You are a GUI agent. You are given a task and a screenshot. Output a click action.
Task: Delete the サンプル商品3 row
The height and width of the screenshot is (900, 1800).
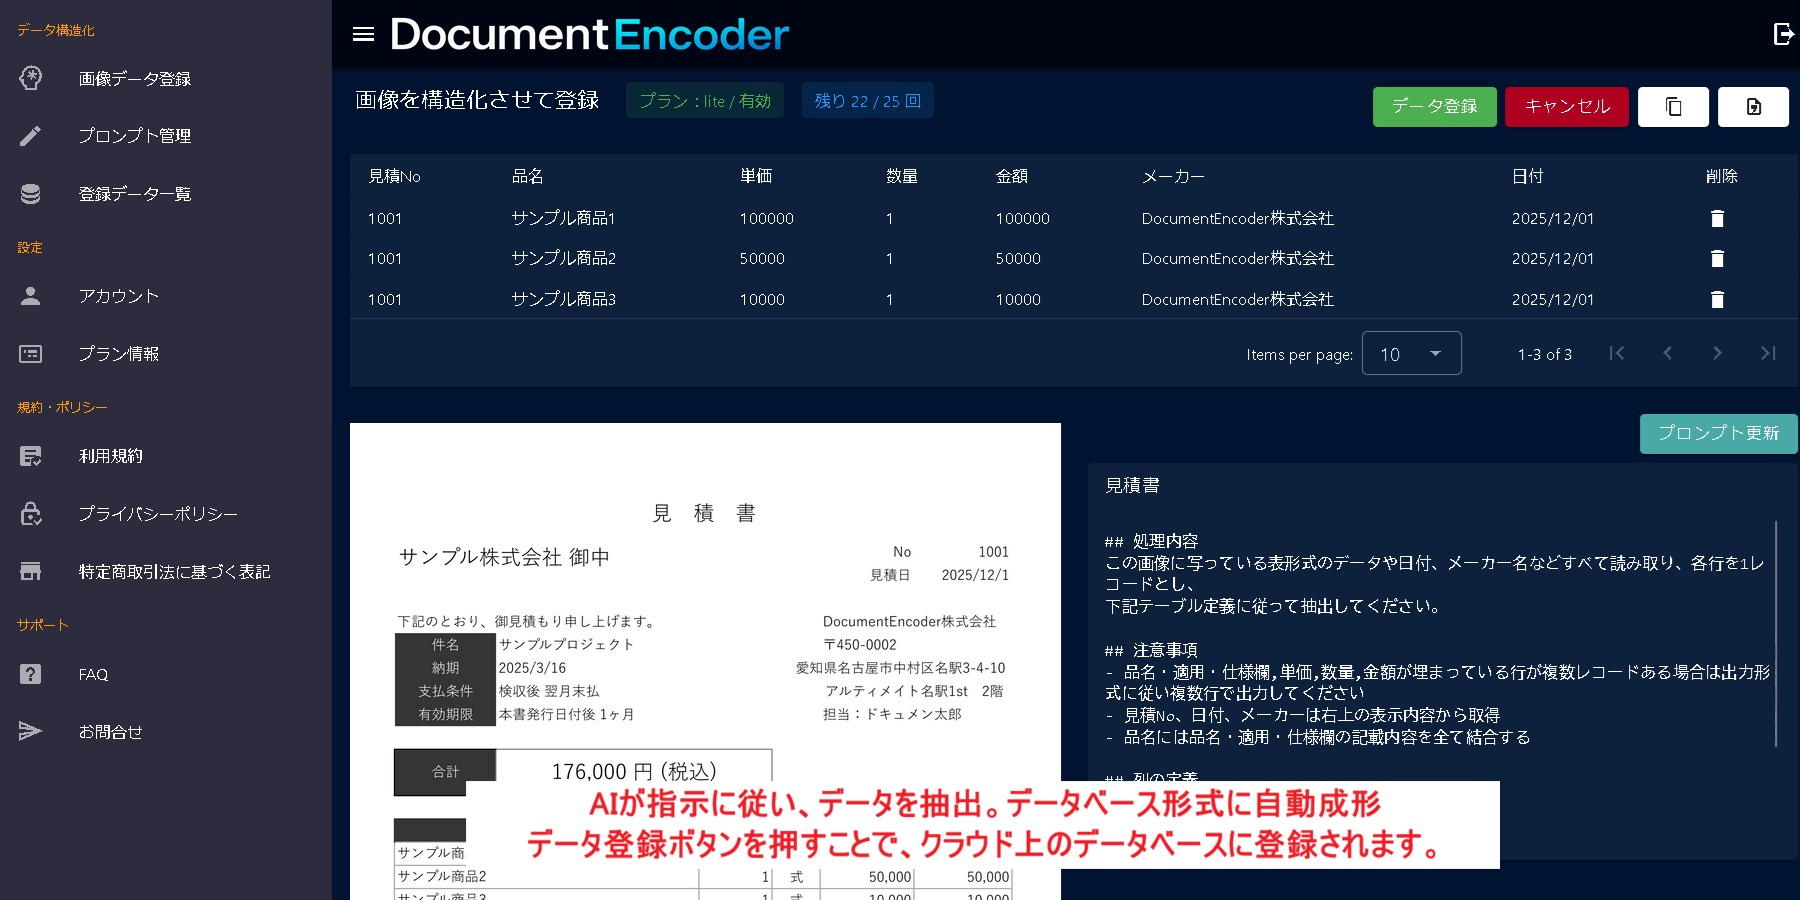(x=1717, y=300)
